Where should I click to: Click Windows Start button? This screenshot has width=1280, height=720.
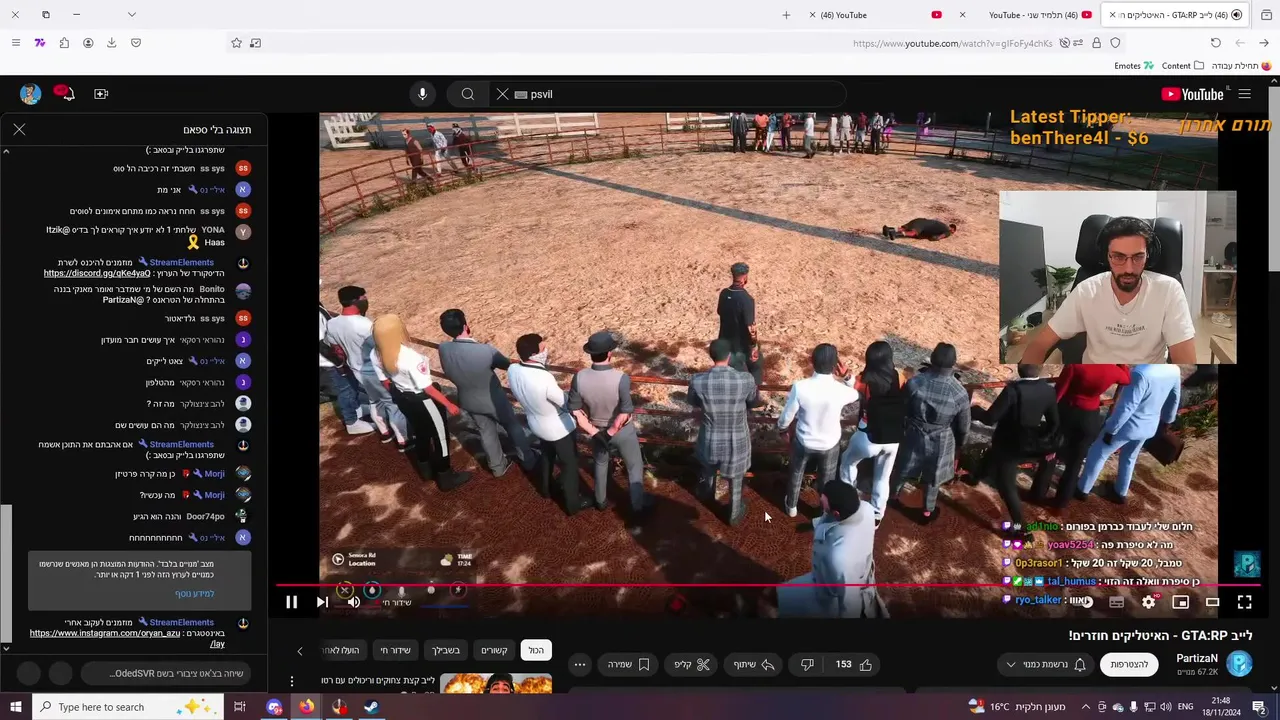pos(16,707)
